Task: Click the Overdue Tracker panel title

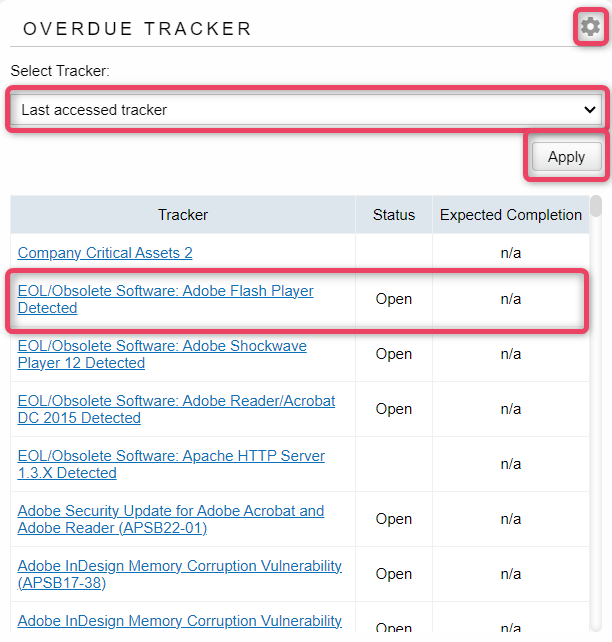Action: point(137,29)
